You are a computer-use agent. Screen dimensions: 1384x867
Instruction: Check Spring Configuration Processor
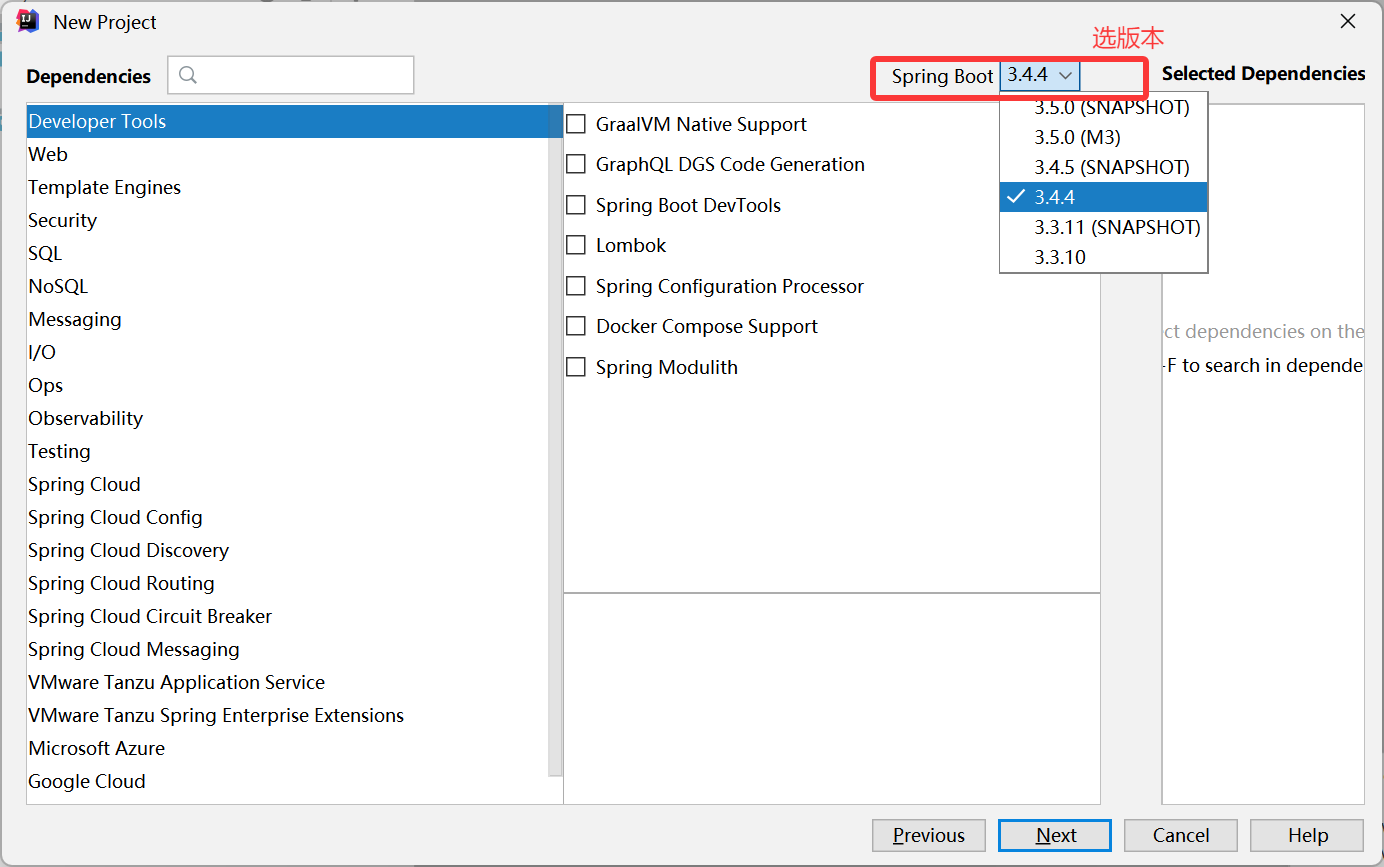click(576, 286)
